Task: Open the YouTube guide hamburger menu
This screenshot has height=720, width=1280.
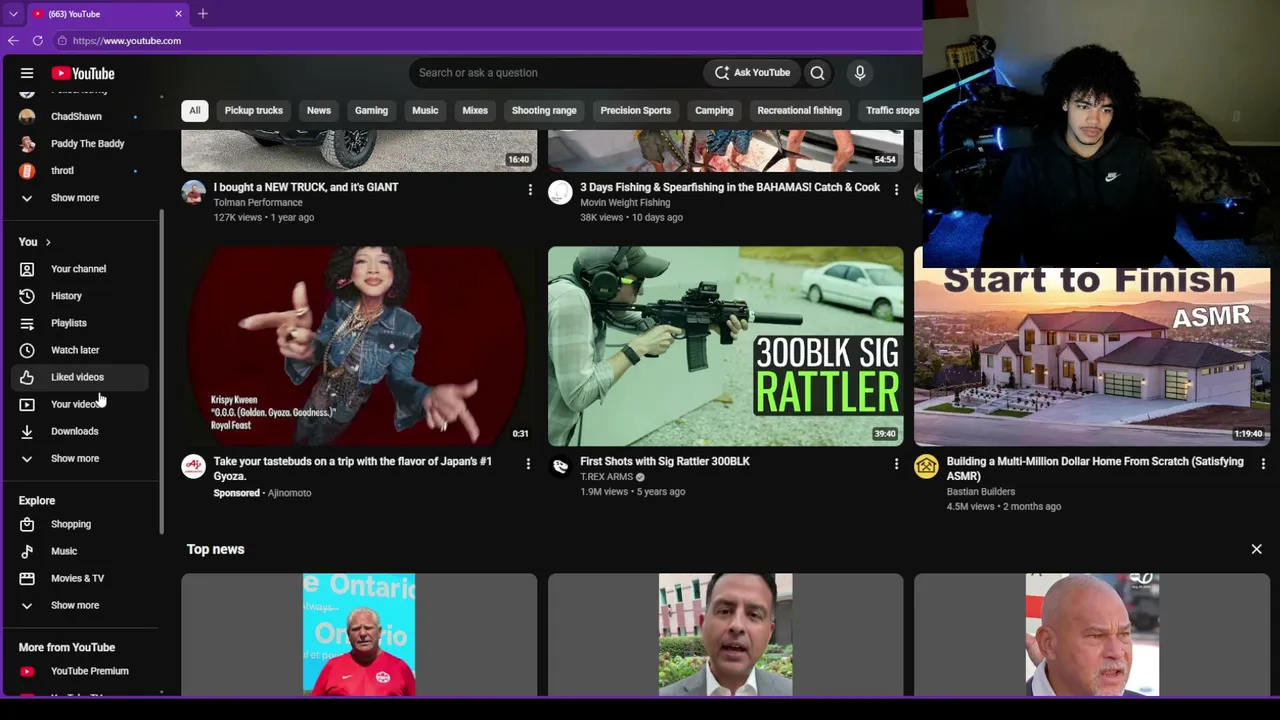Action: (27, 73)
